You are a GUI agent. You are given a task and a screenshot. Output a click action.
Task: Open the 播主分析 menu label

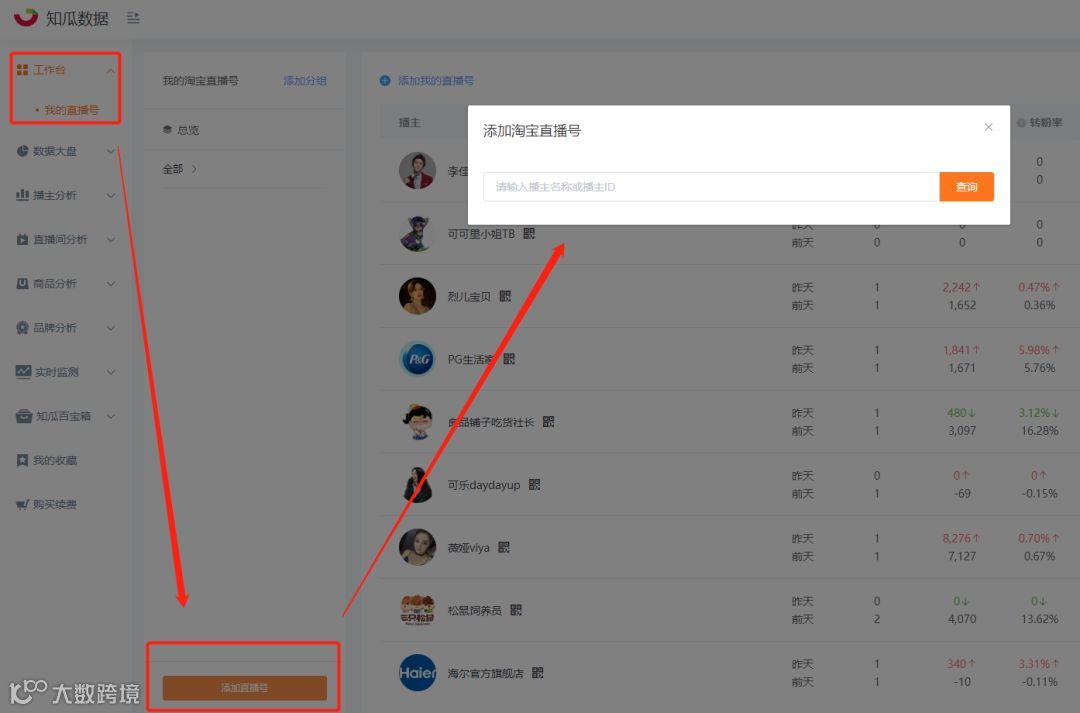coord(55,195)
